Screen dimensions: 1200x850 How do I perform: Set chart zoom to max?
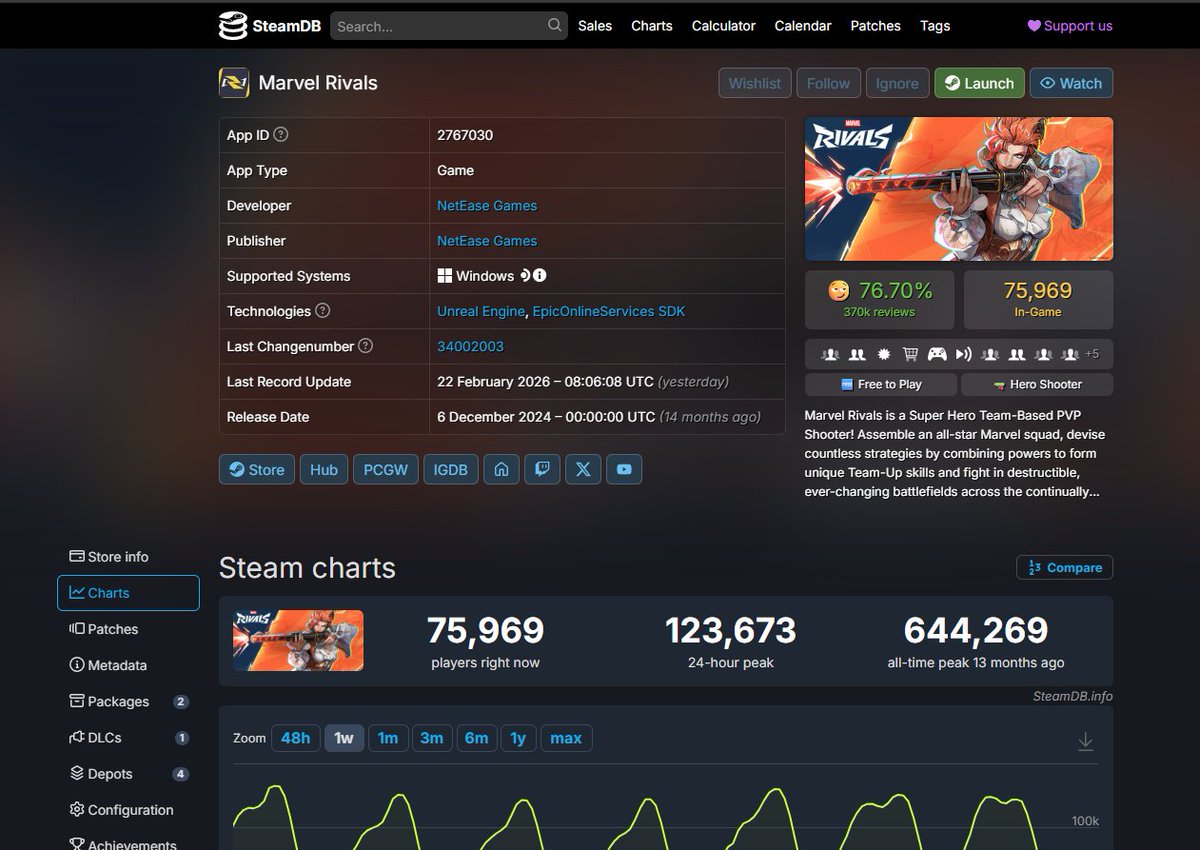coord(566,738)
